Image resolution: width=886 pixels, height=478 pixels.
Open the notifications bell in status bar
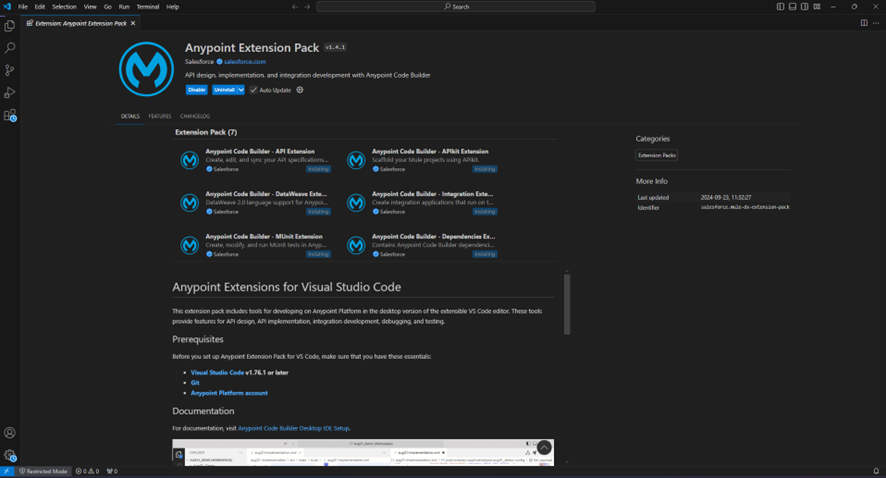[876, 471]
